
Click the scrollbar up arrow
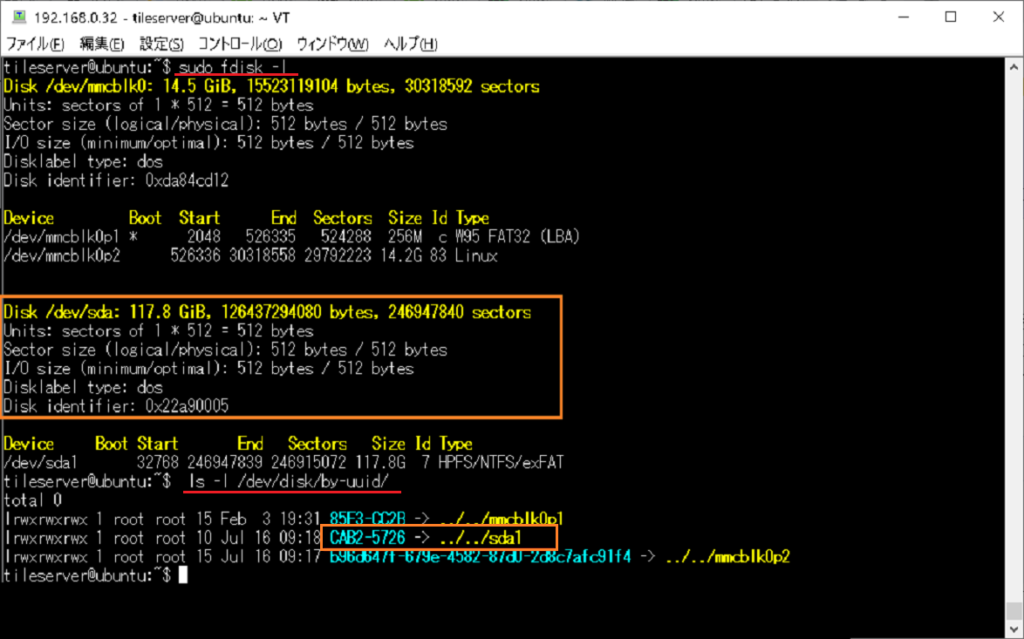coord(1012,68)
